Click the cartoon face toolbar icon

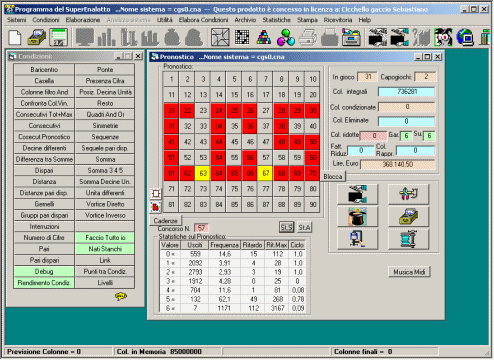pyautogui.click(x=443, y=37)
